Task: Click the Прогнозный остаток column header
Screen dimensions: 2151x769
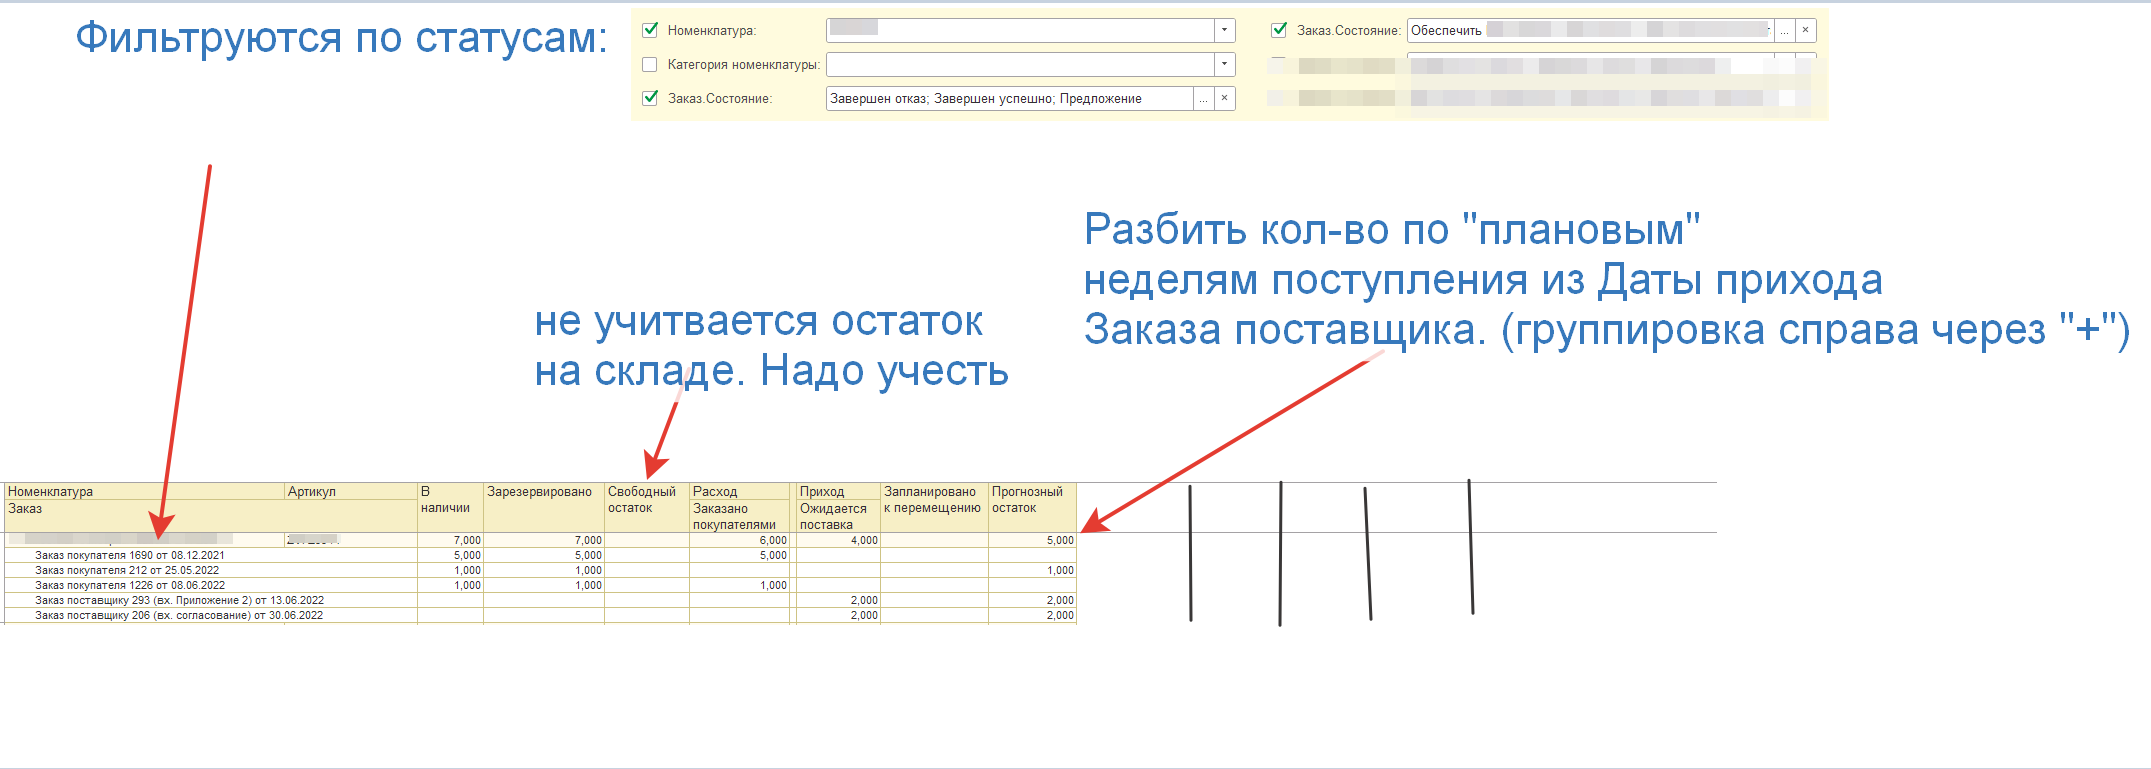Action: point(1027,500)
